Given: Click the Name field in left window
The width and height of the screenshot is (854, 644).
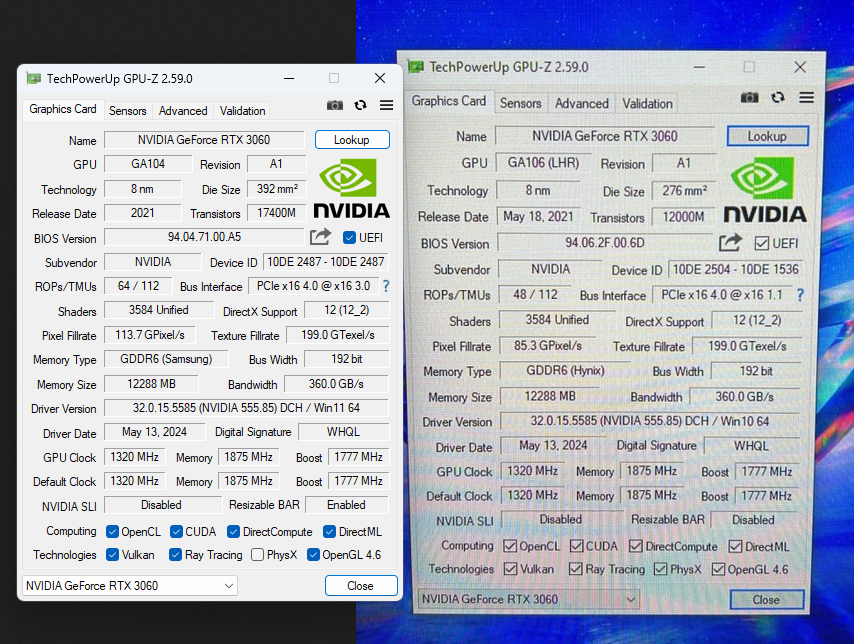Looking at the screenshot, I should coord(204,139).
